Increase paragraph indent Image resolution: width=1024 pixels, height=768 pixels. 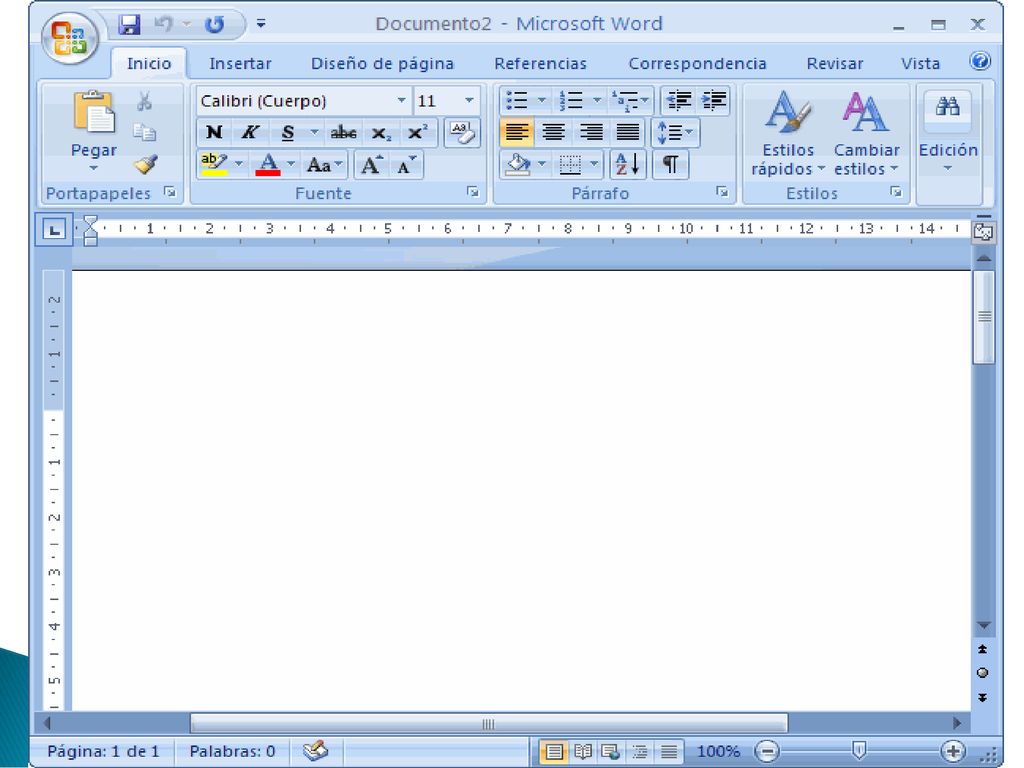pyautogui.click(x=713, y=101)
